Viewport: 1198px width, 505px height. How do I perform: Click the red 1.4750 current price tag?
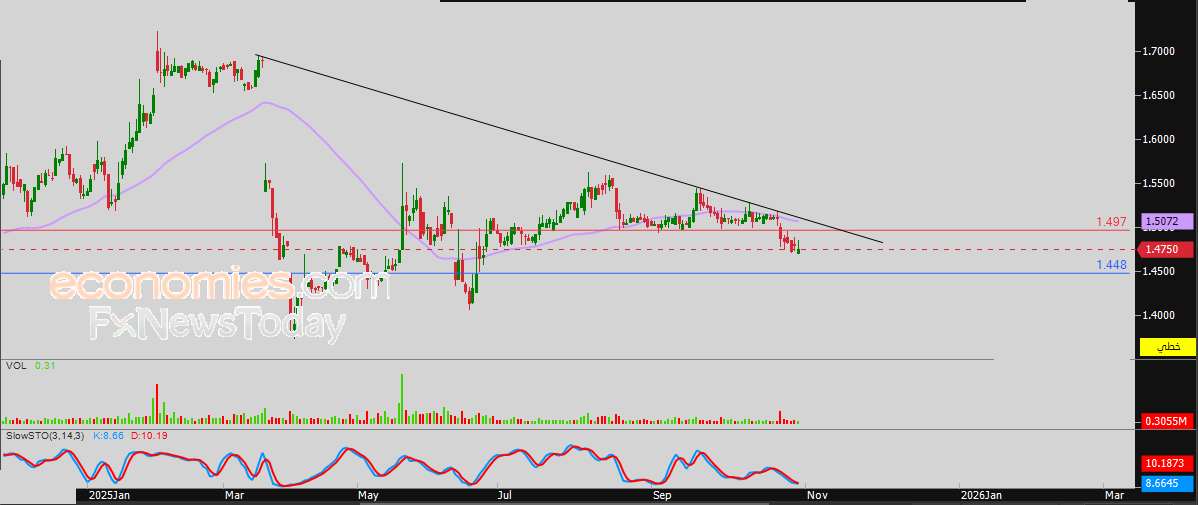point(1166,249)
